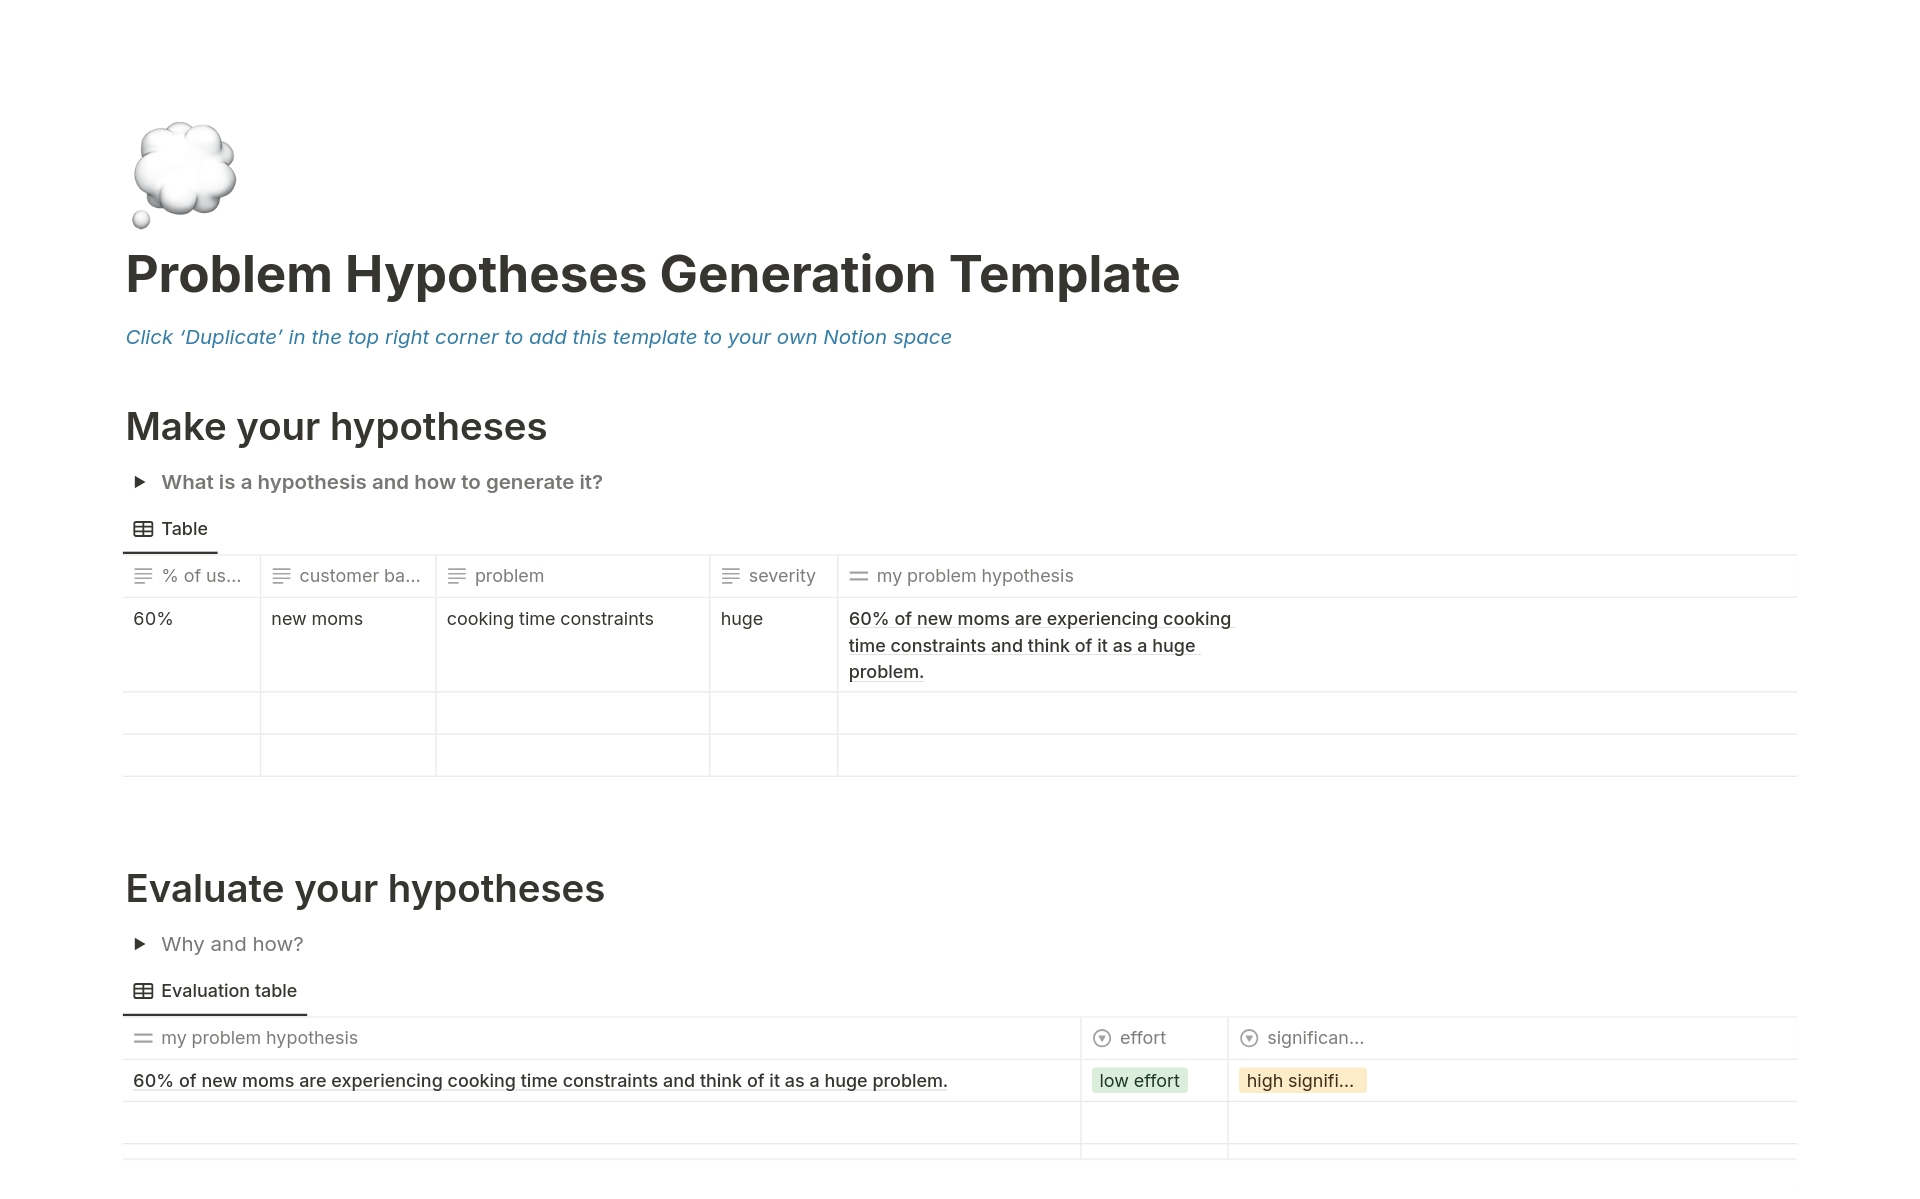The image size is (1920, 1199).
Task: Click the "Click 'Duplicate'" instruction link
Action: pyautogui.click(x=538, y=337)
